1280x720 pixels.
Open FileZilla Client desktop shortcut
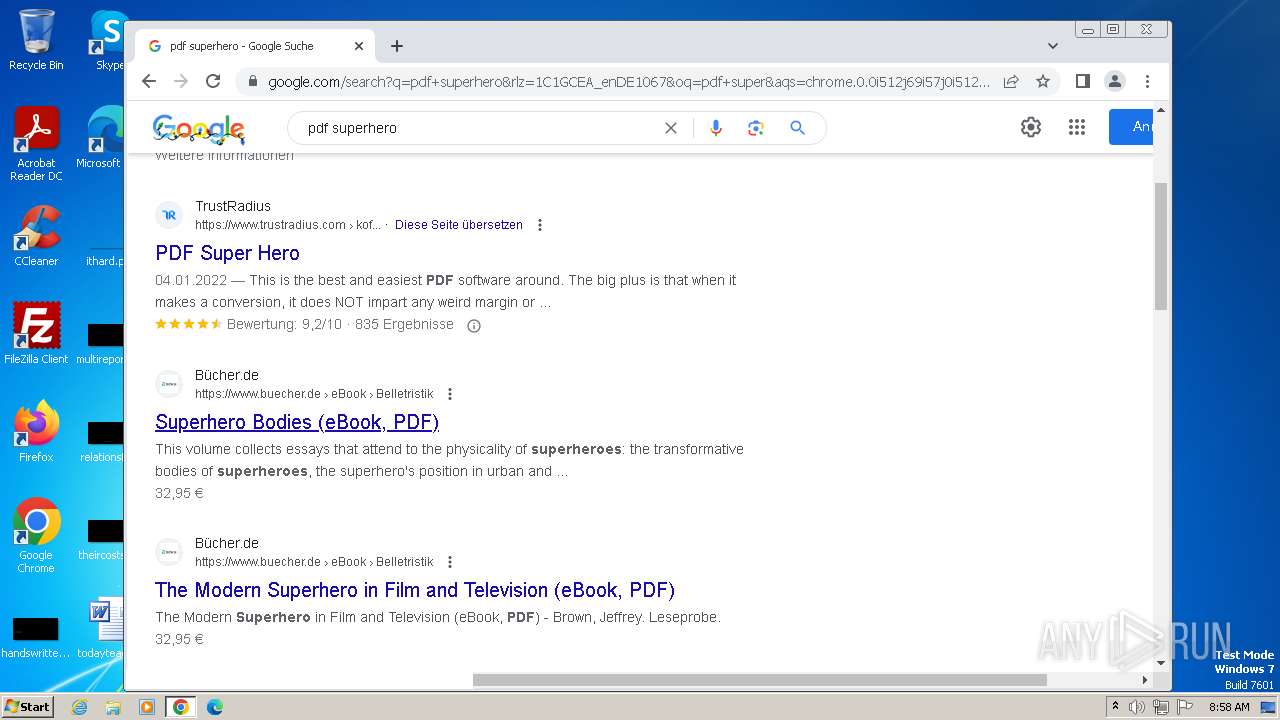click(x=36, y=333)
